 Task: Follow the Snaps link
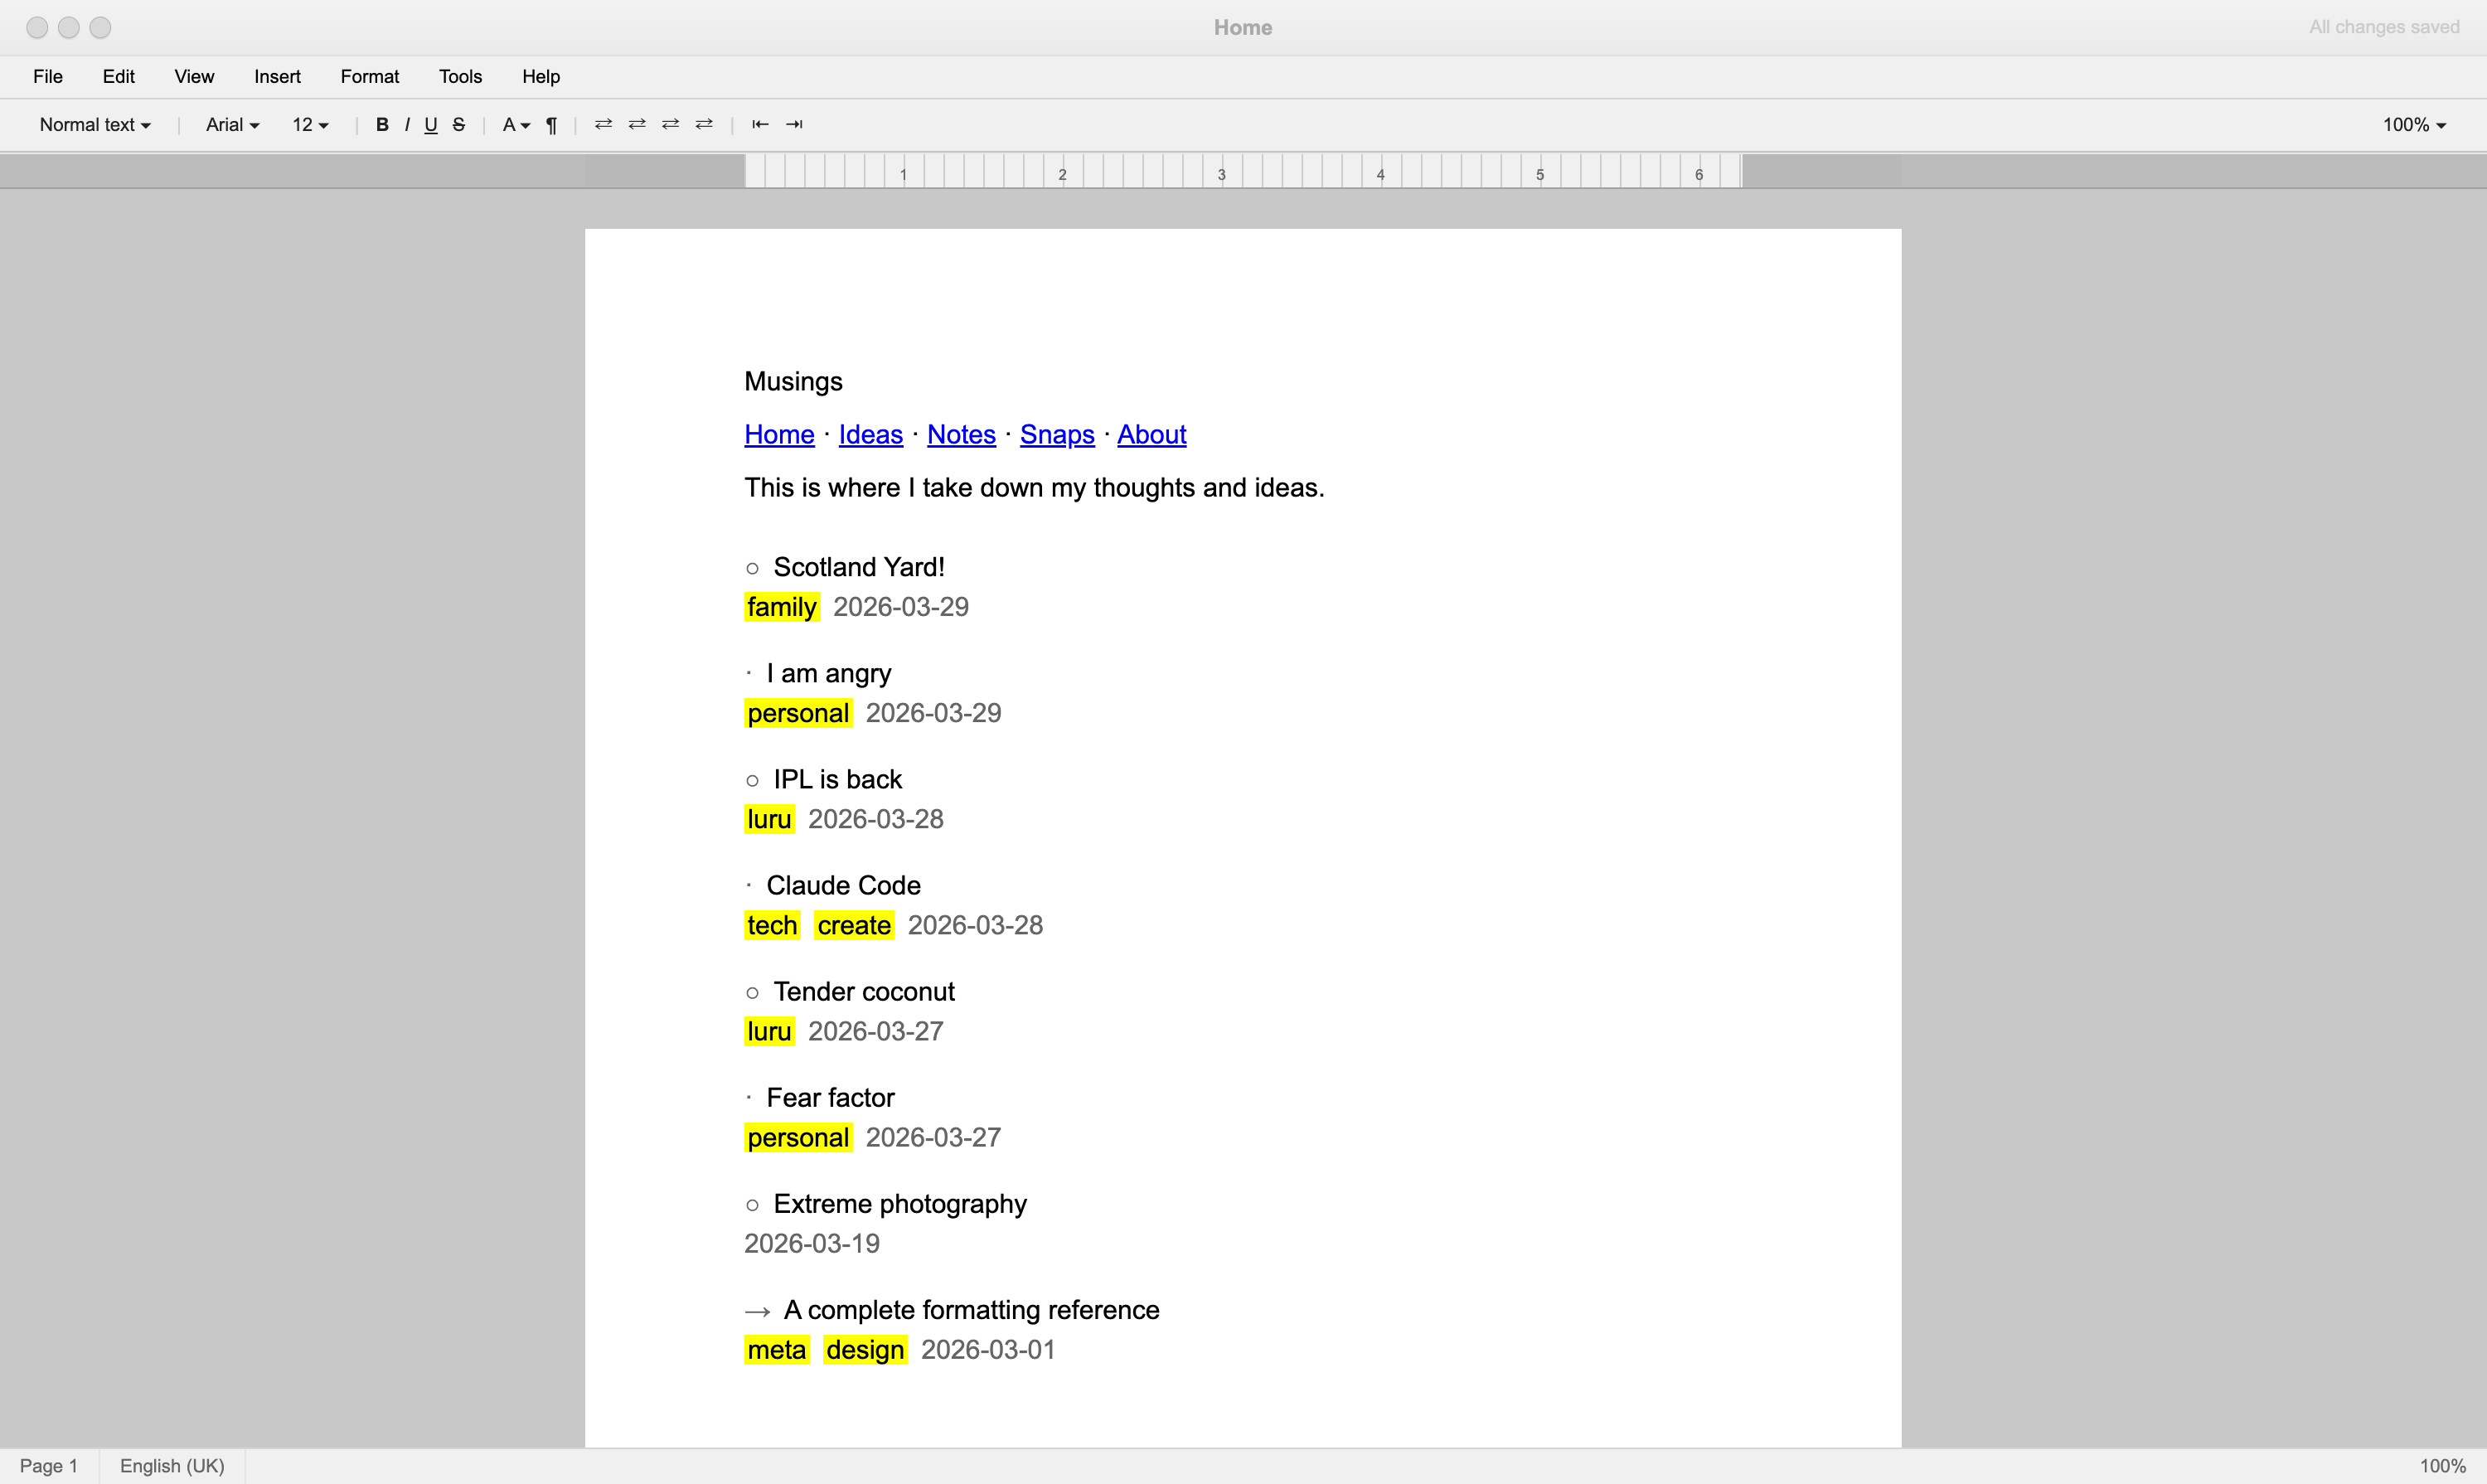click(1056, 435)
